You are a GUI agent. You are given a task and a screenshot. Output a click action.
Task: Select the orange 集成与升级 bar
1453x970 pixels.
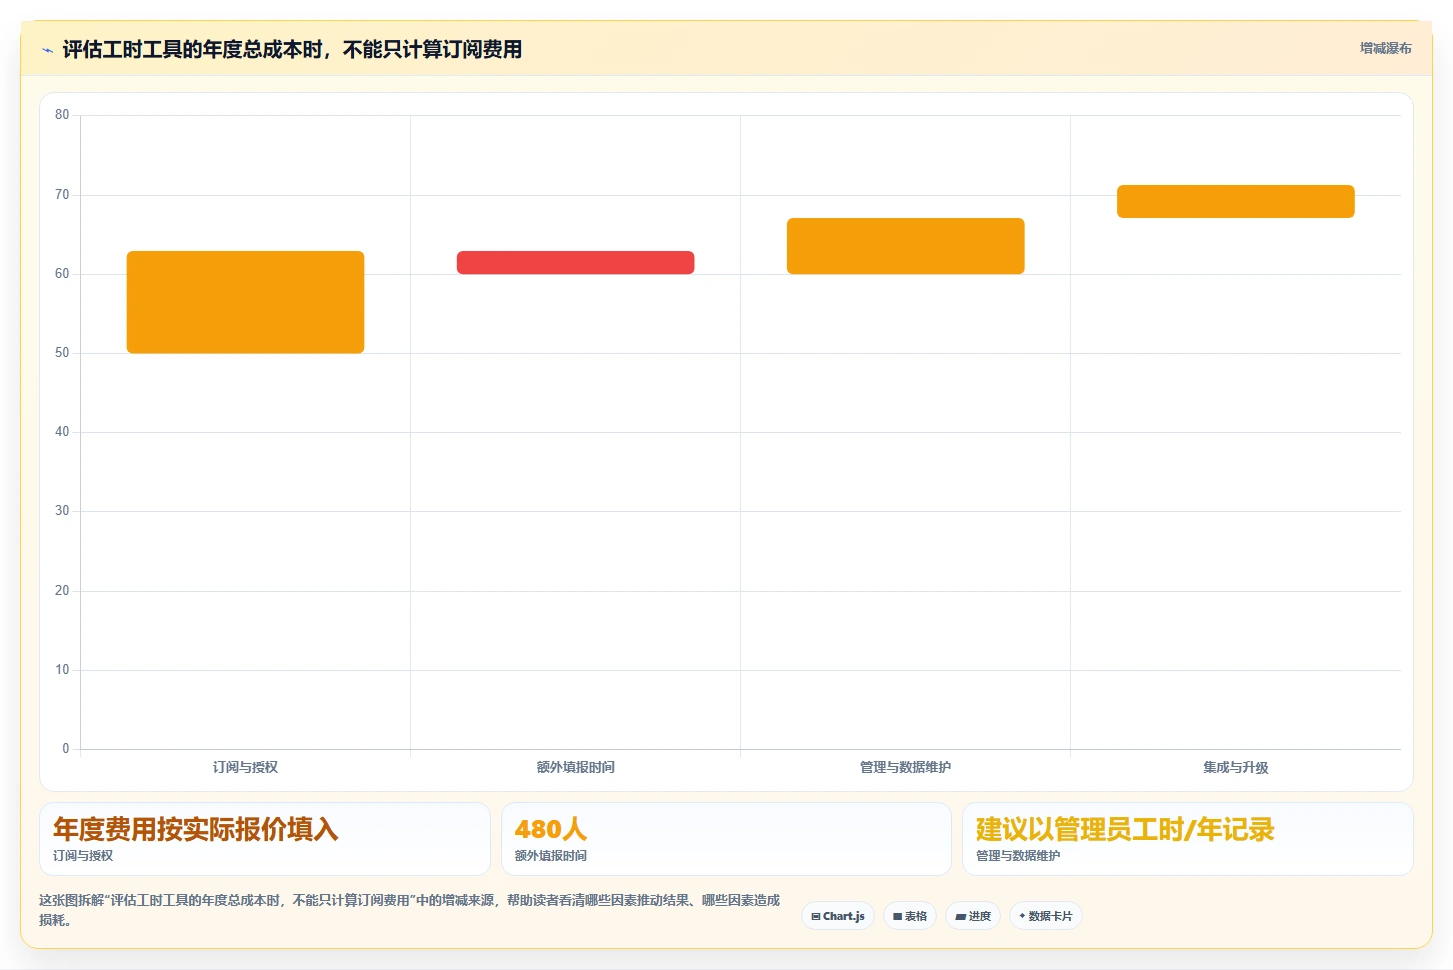click(x=1235, y=201)
